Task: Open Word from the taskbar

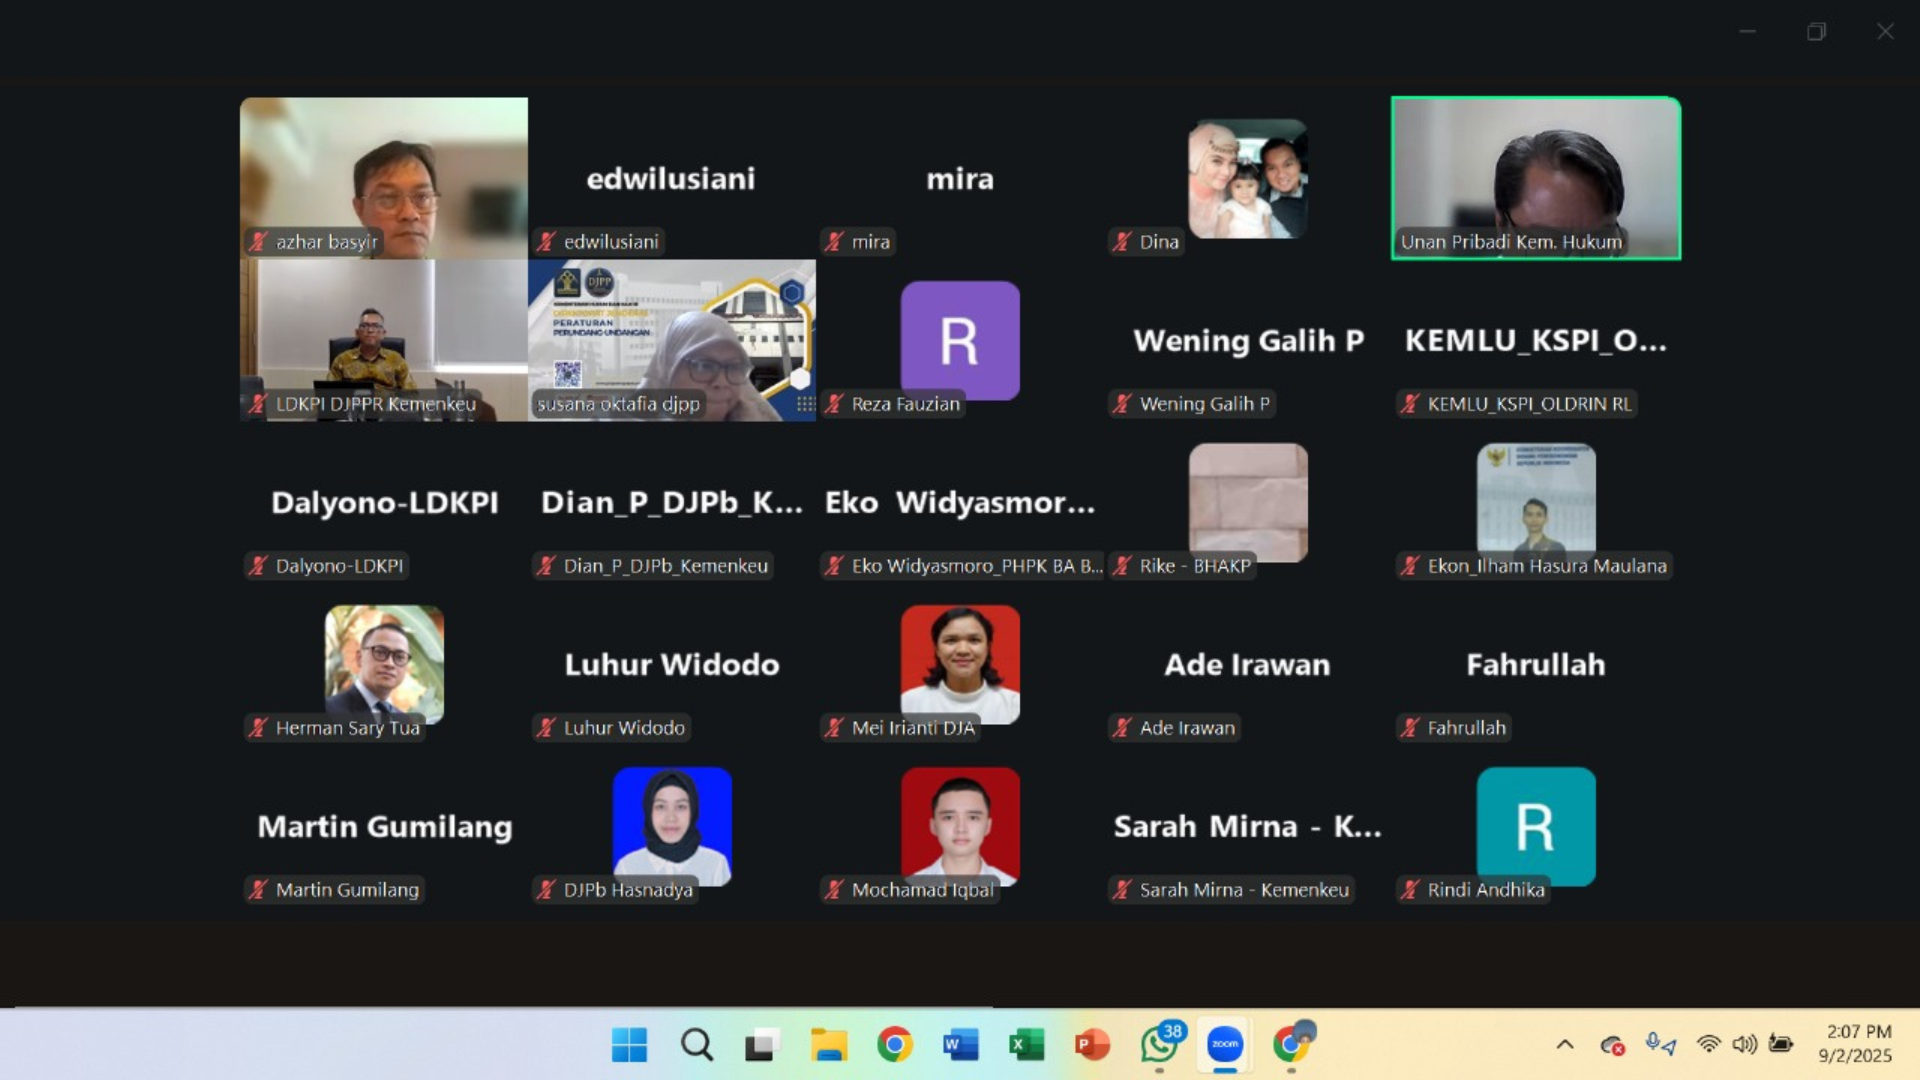Action: 960,1045
